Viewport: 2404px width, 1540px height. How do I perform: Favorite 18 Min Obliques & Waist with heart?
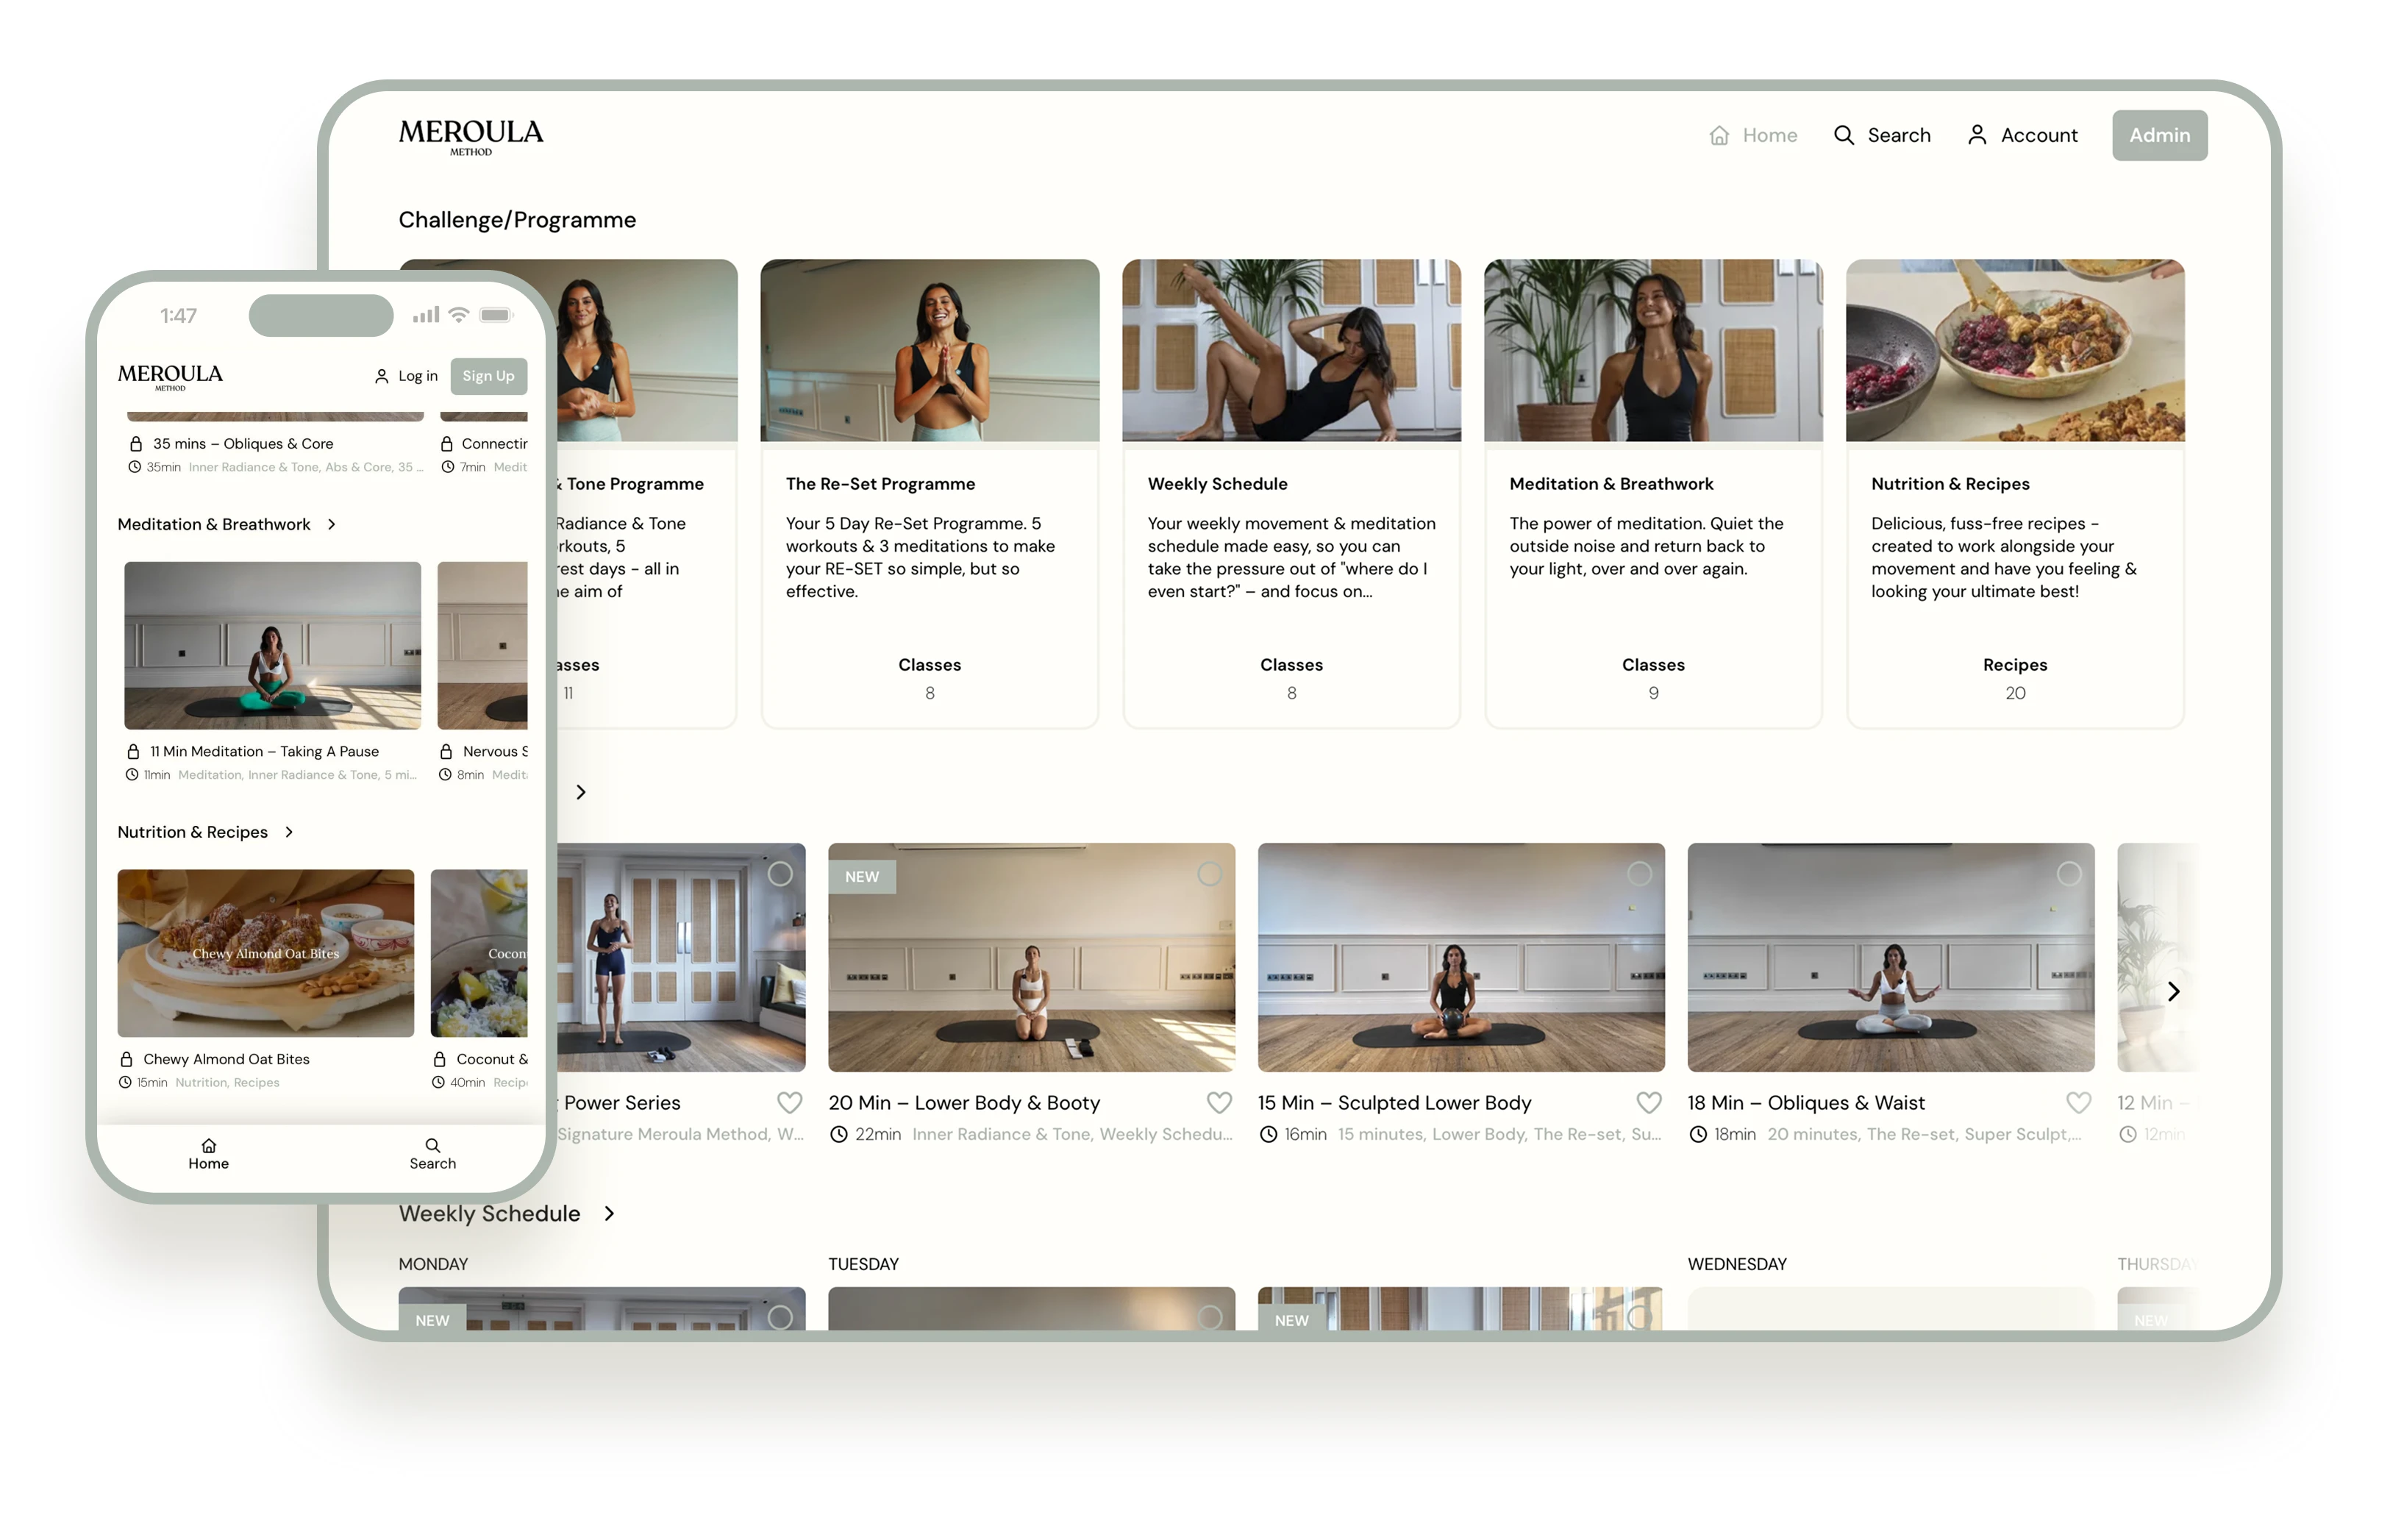coord(2078,1102)
